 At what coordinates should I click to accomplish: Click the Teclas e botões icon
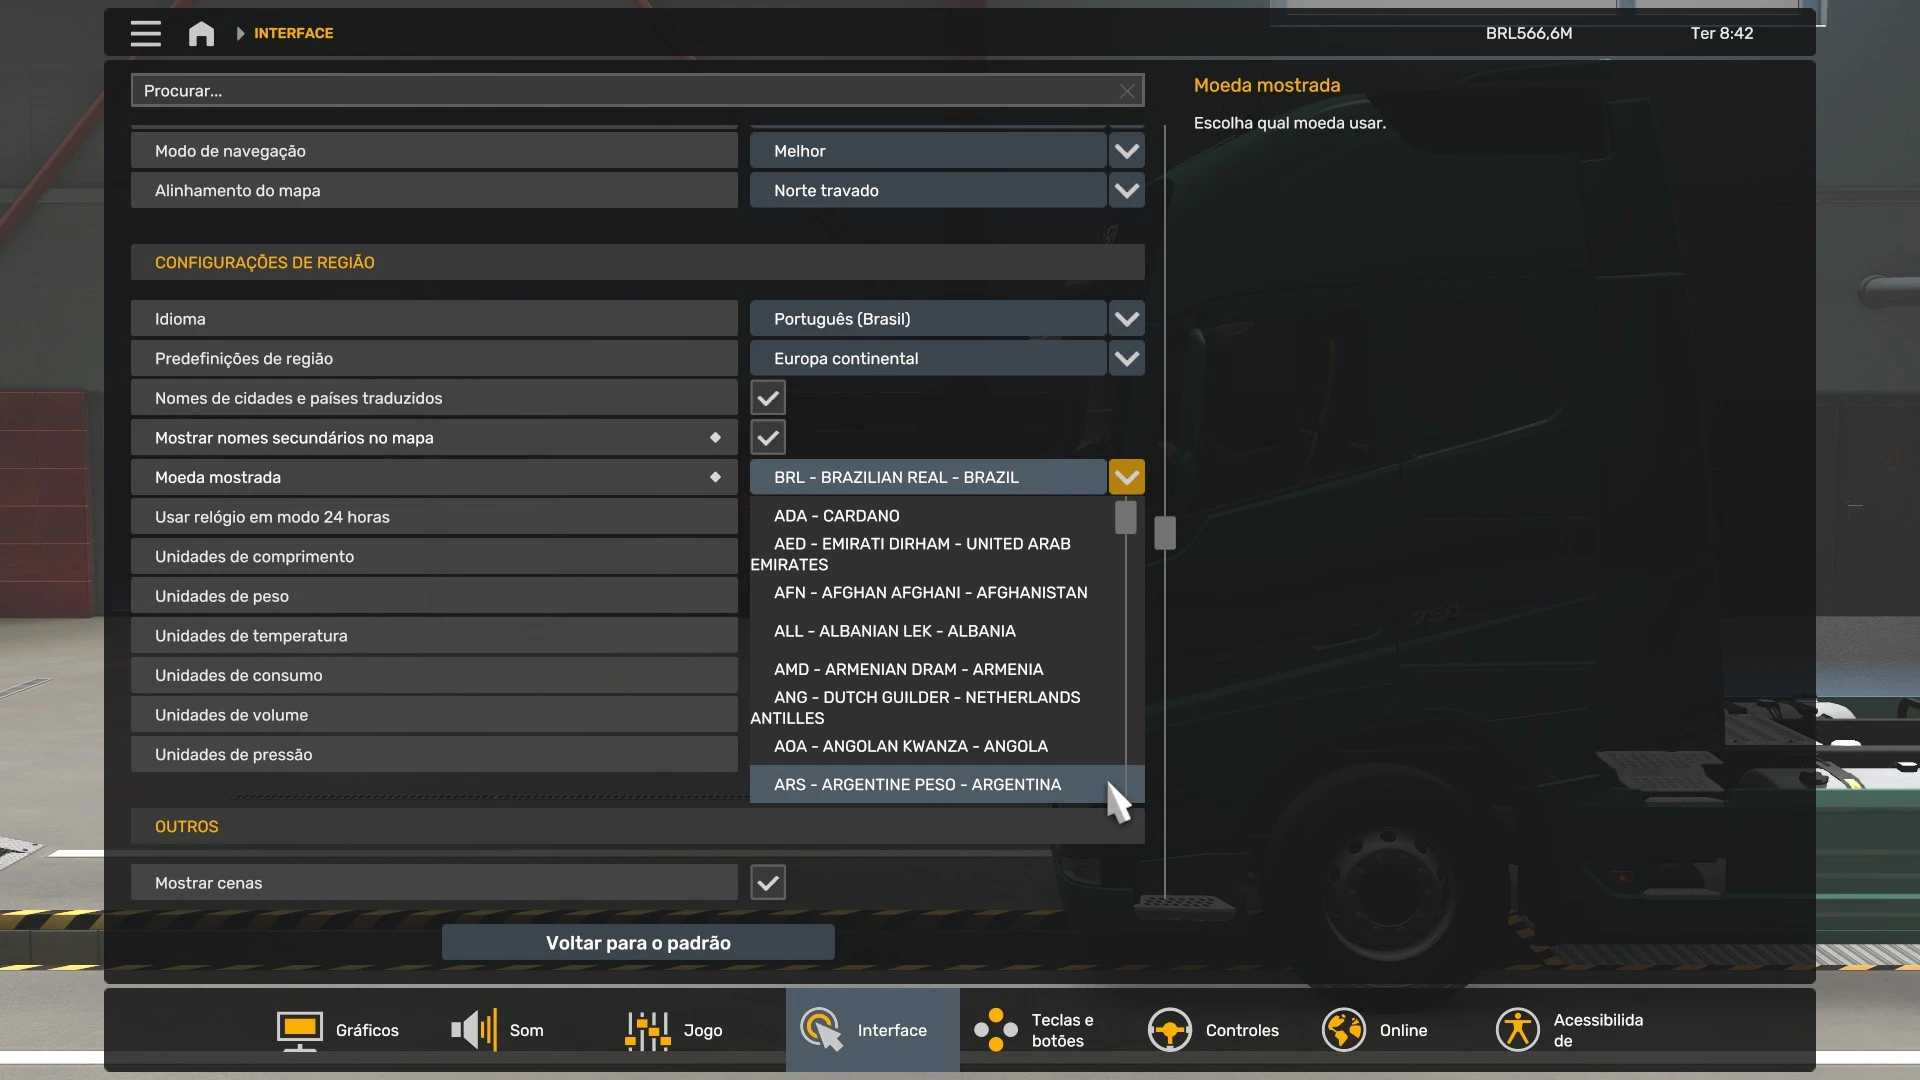(x=996, y=1030)
